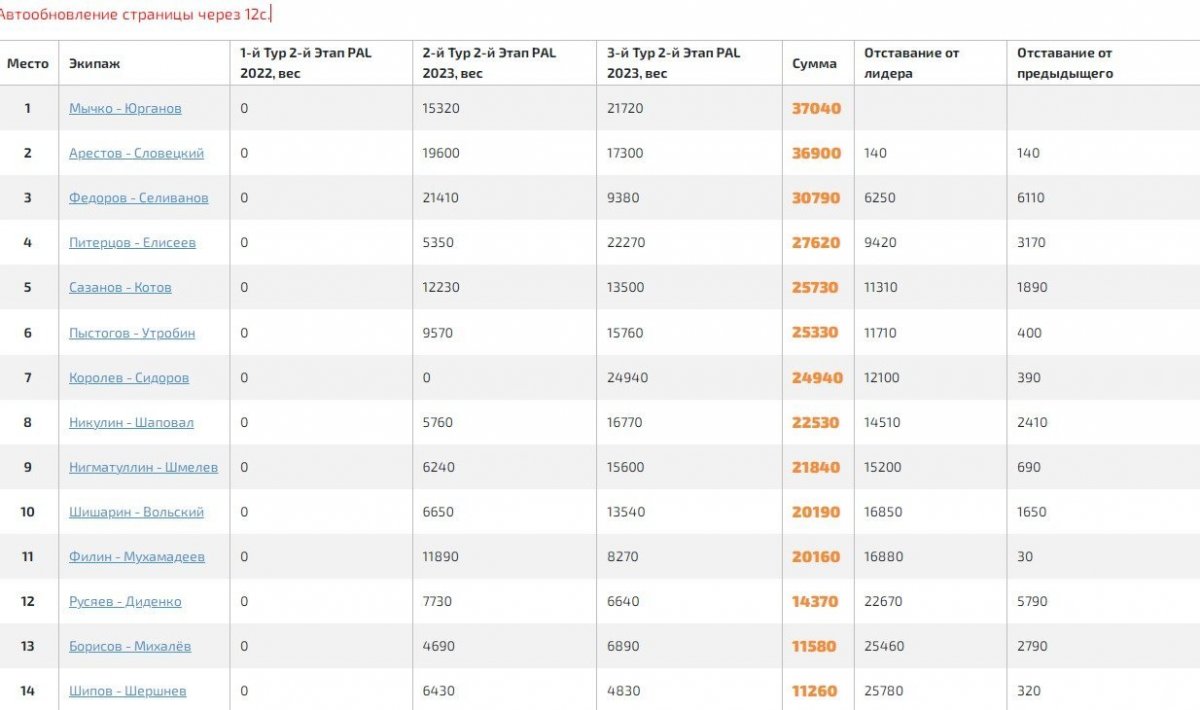Open the Мычко - Юрганов crew link
Viewport: 1200px width, 710px height.
pos(125,108)
